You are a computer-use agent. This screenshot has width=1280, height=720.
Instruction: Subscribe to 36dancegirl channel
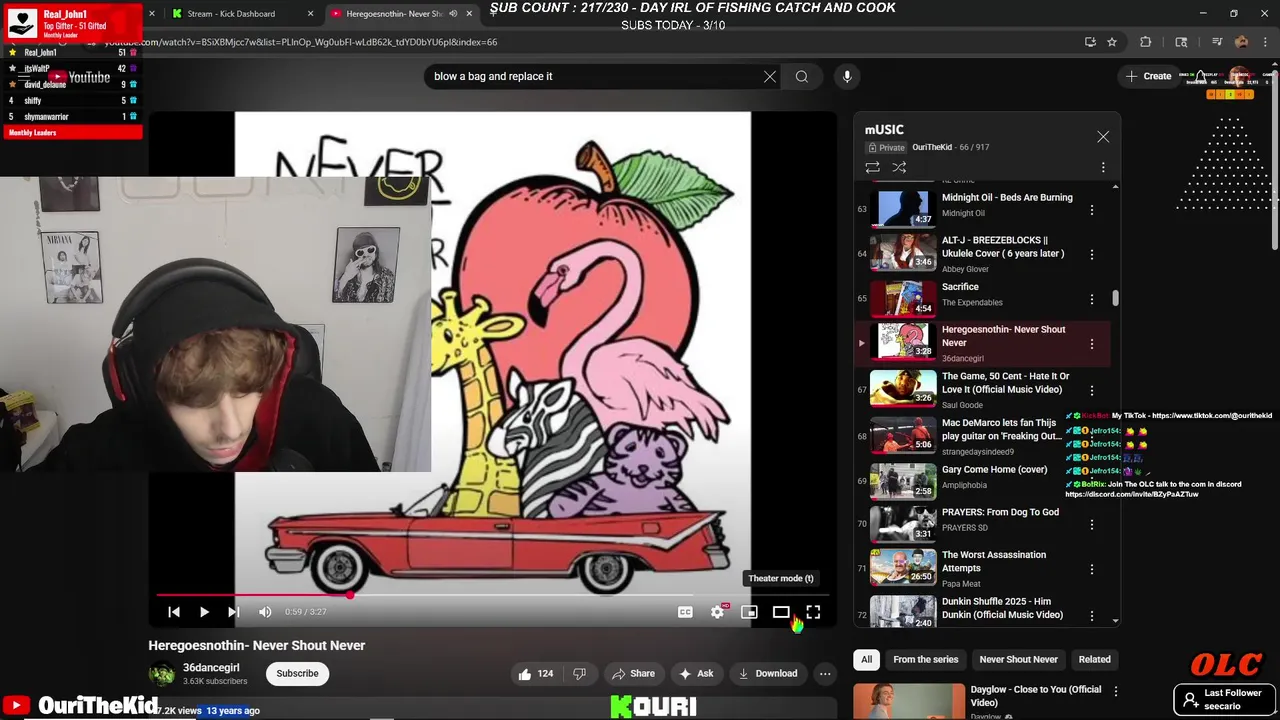[x=297, y=673]
